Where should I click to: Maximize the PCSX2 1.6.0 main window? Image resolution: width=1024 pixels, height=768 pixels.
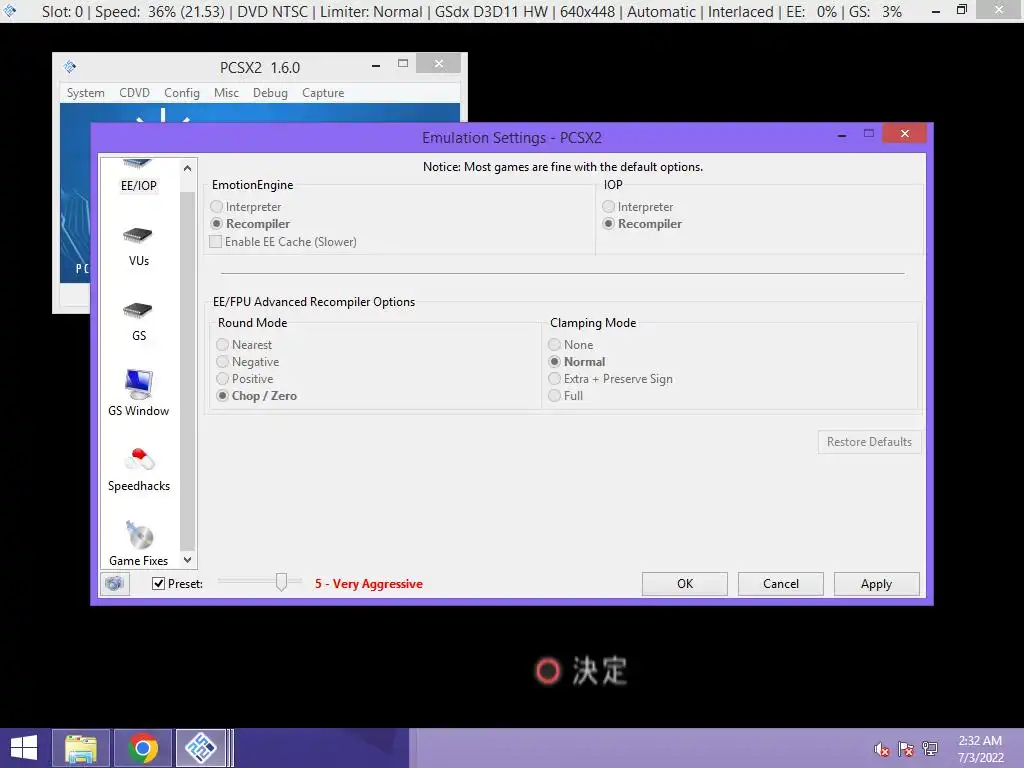coord(403,63)
